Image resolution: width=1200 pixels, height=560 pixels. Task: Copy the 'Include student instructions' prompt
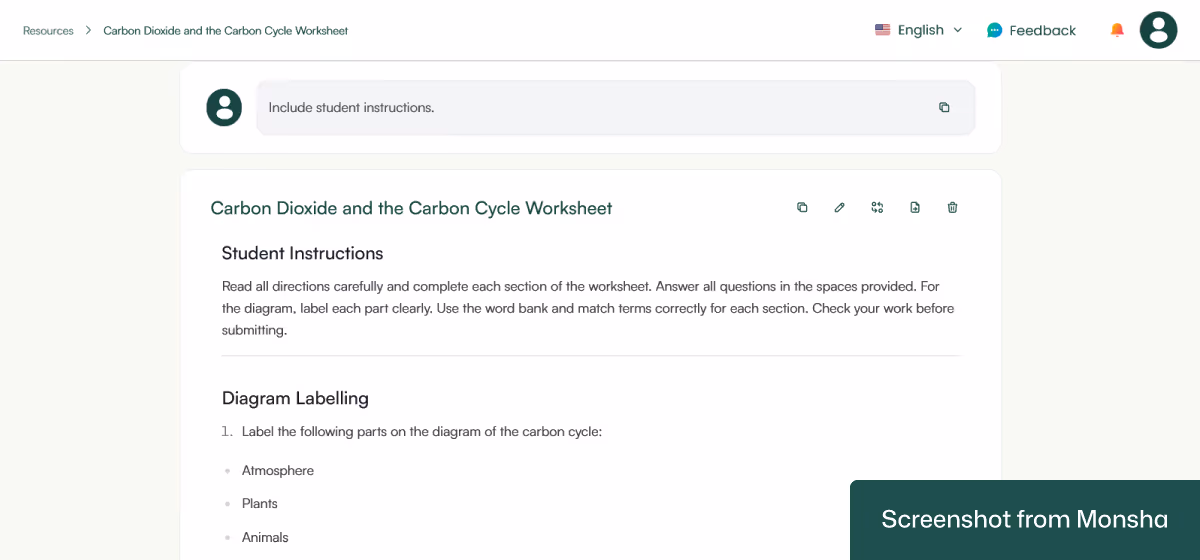pos(944,108)
